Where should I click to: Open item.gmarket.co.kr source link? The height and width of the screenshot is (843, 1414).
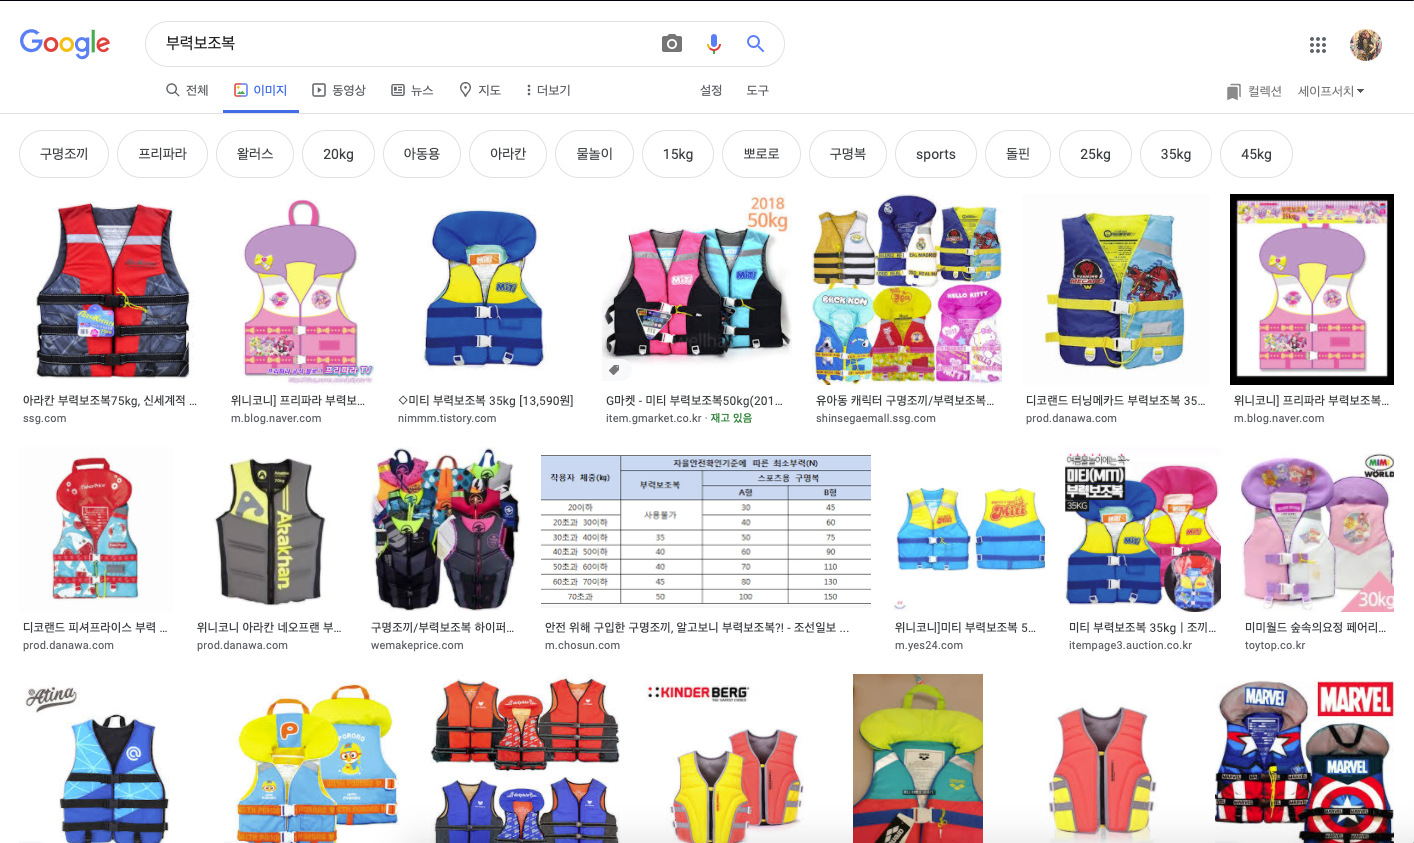tap(653, 418)
